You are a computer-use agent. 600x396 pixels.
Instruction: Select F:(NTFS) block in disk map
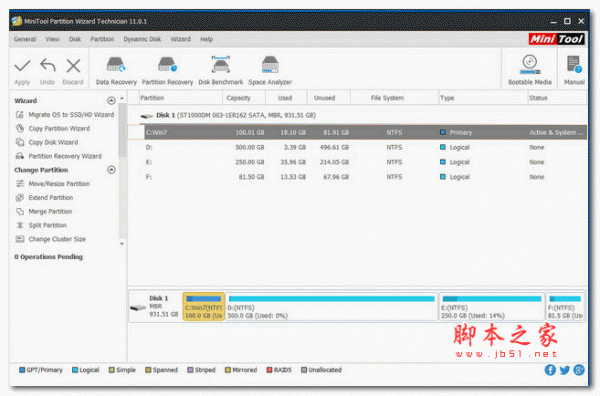click(x=565, y=307)
